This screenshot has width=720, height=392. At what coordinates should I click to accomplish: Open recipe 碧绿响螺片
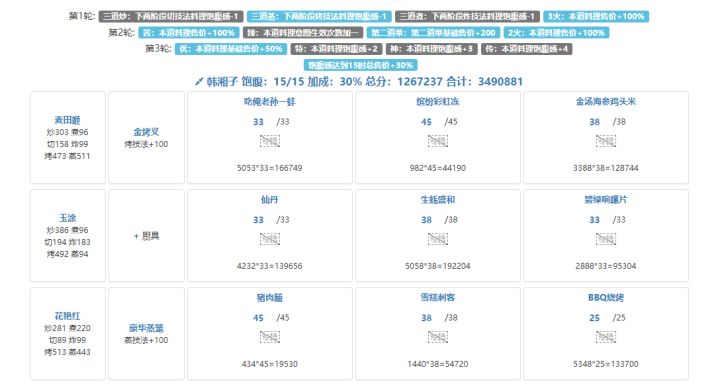[x=606, y=200]
